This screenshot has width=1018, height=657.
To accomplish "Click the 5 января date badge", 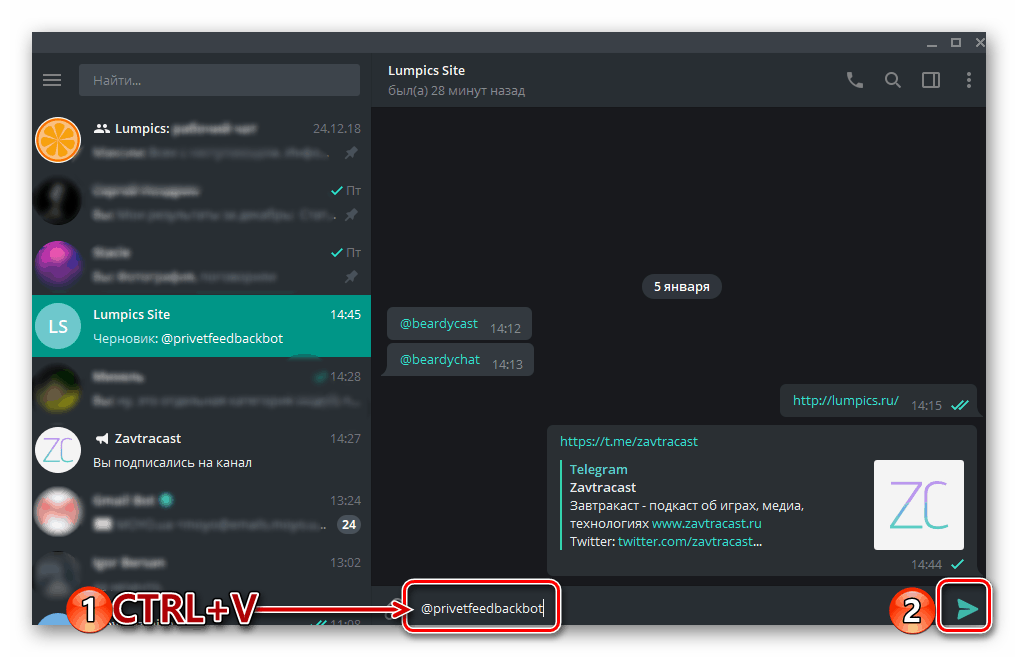I will [x=682, y=286].
